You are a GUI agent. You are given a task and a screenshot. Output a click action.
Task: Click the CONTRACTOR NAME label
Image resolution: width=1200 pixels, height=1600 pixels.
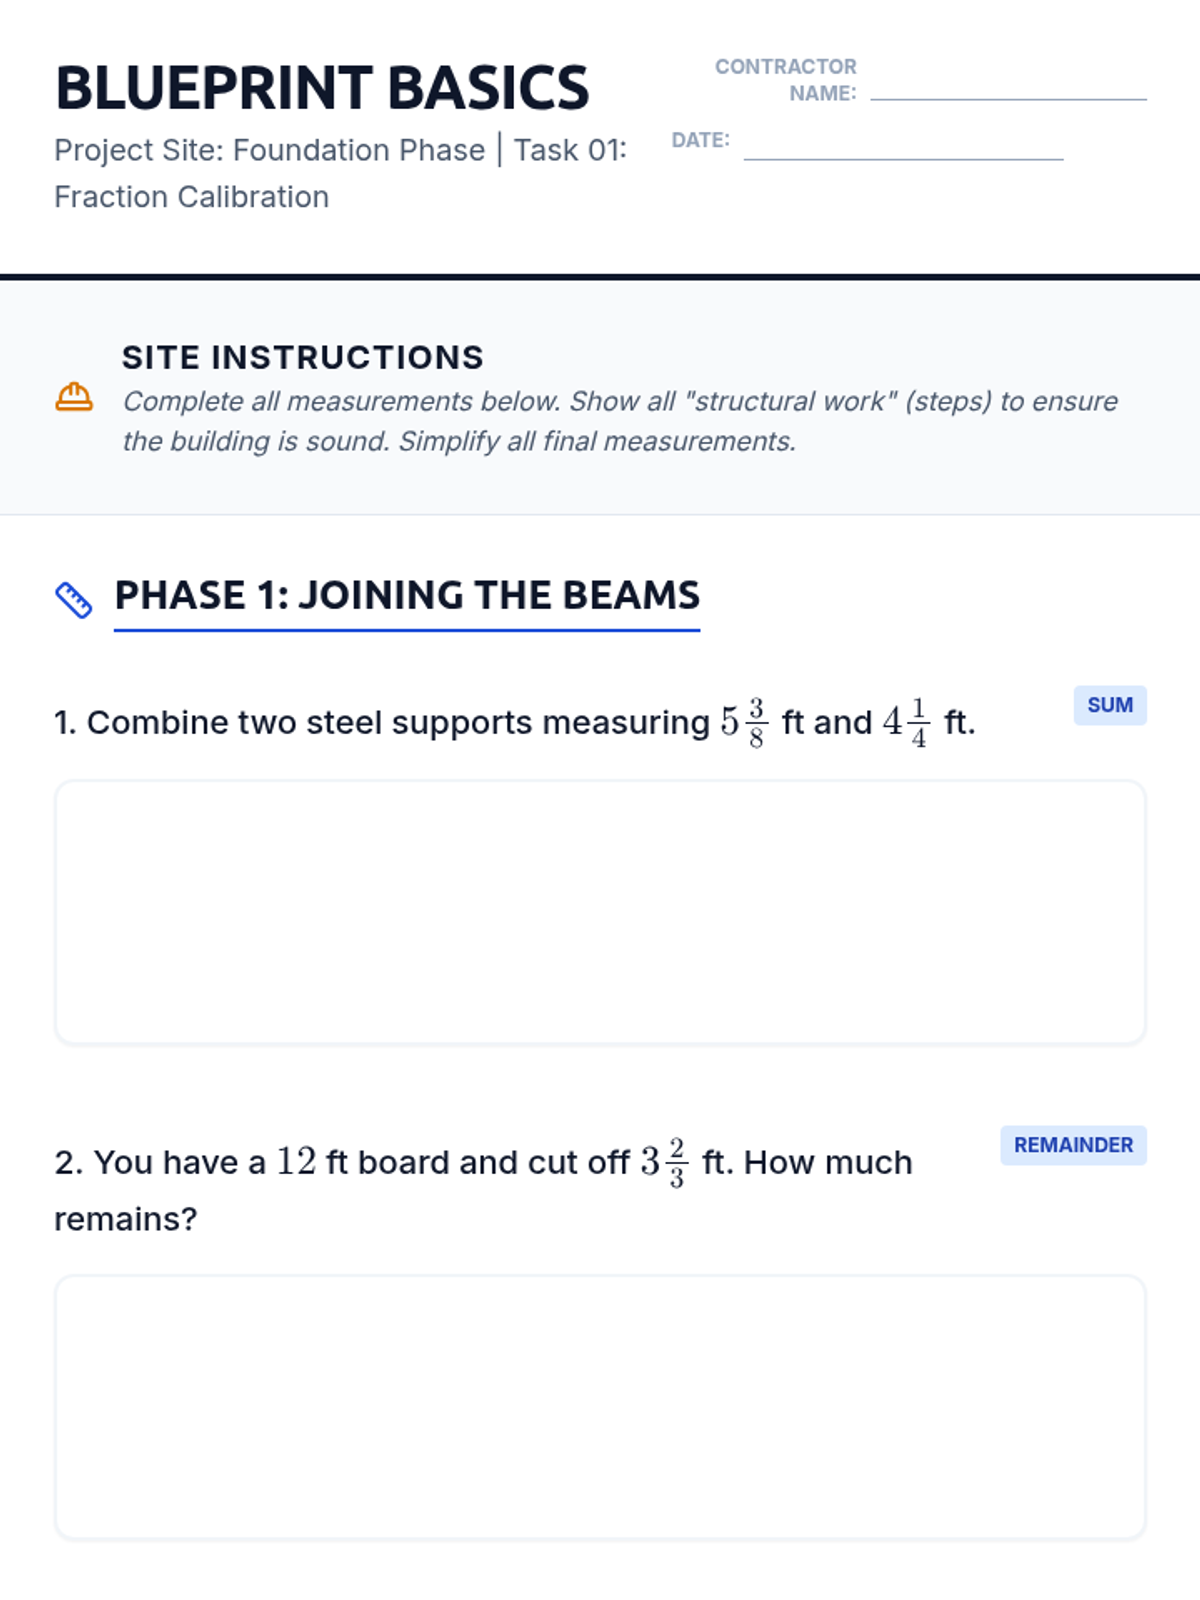(x=786, y=80)
